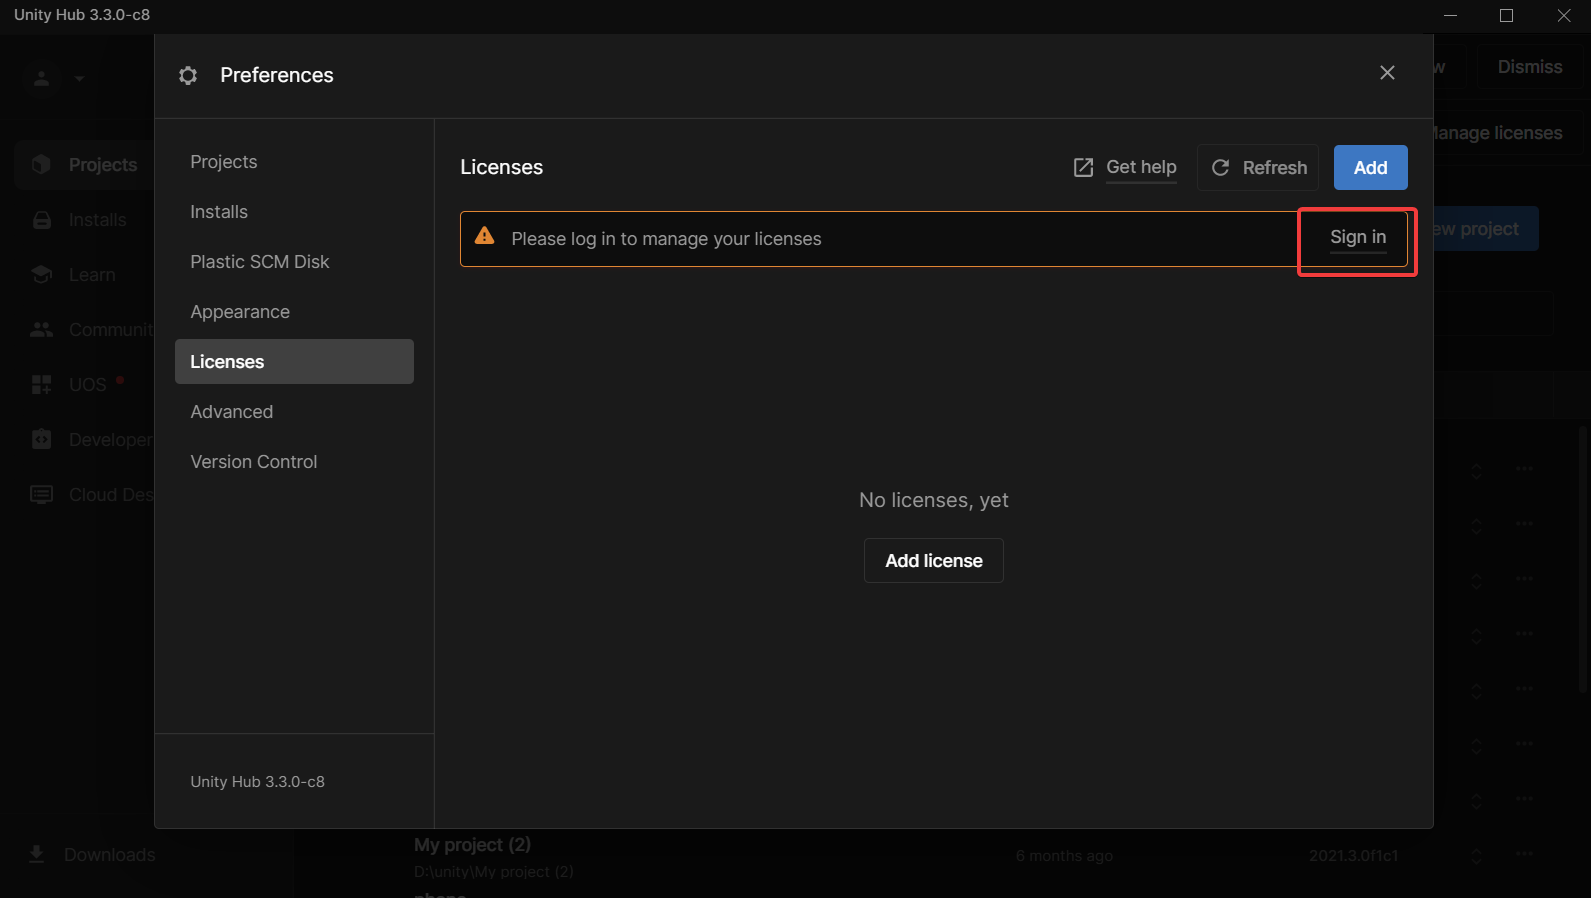Click the 2021.3.0f1c1 editor version text

[x=1353, y=856]
